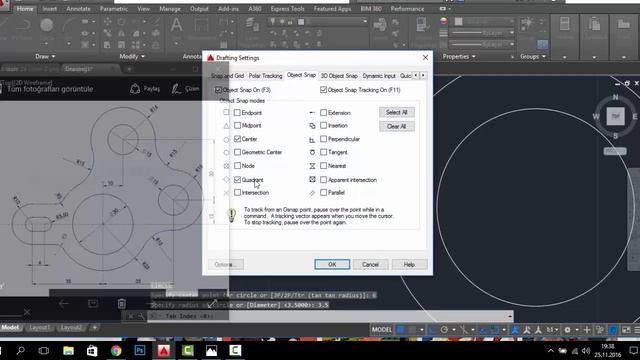Select the Circle tool in Draw panel
Screen dimensions: 640x360
click(47, 25)
